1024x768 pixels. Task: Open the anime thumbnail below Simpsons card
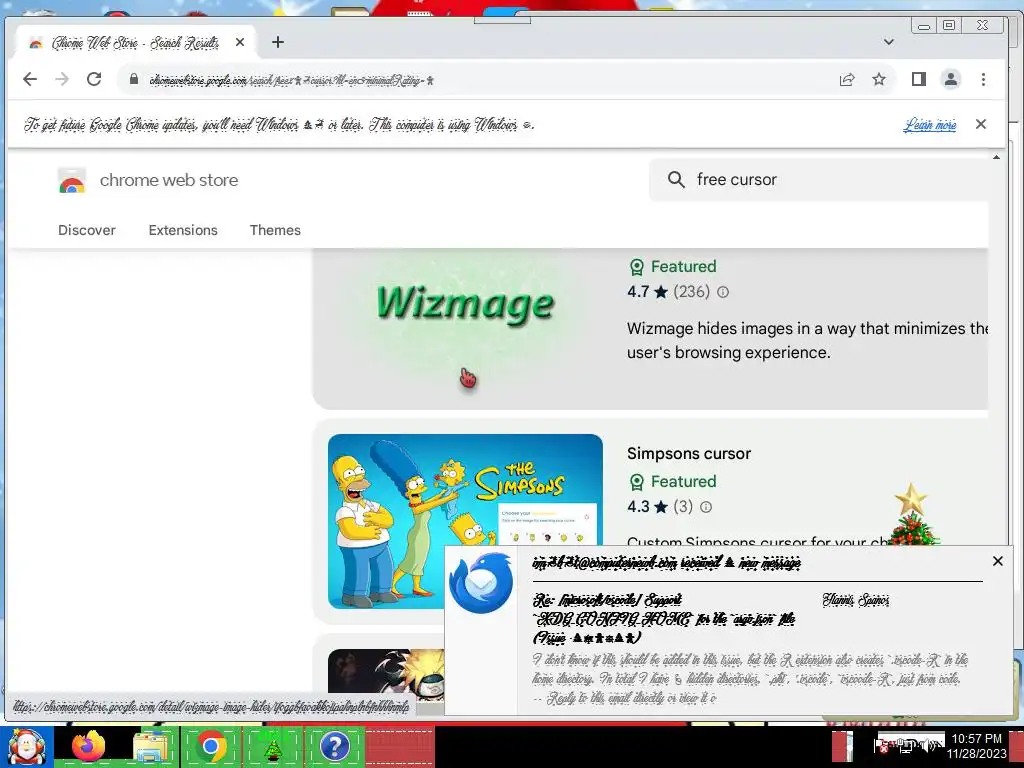[x=386, y=671]
